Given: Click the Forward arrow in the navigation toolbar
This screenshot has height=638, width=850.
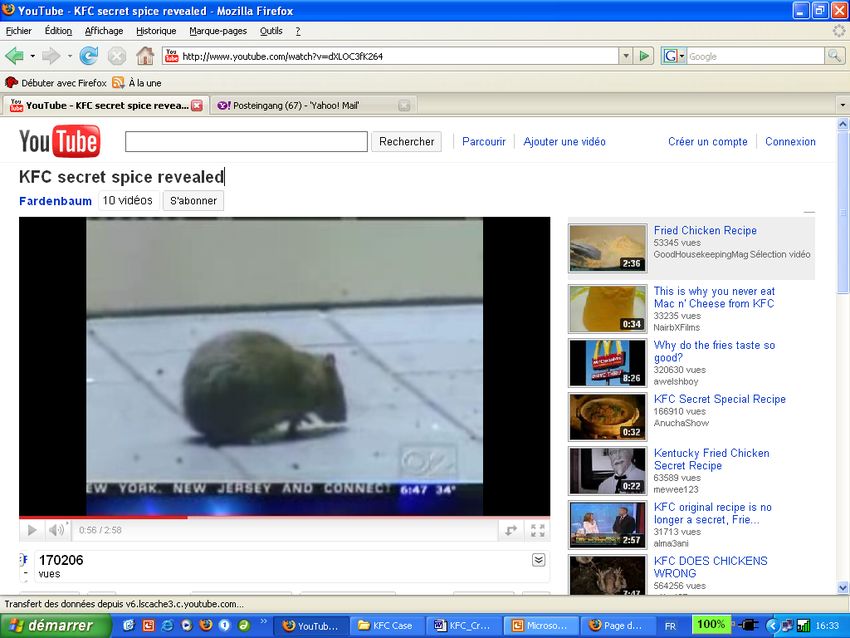Looking at the screenshot, I should point(51,56).
